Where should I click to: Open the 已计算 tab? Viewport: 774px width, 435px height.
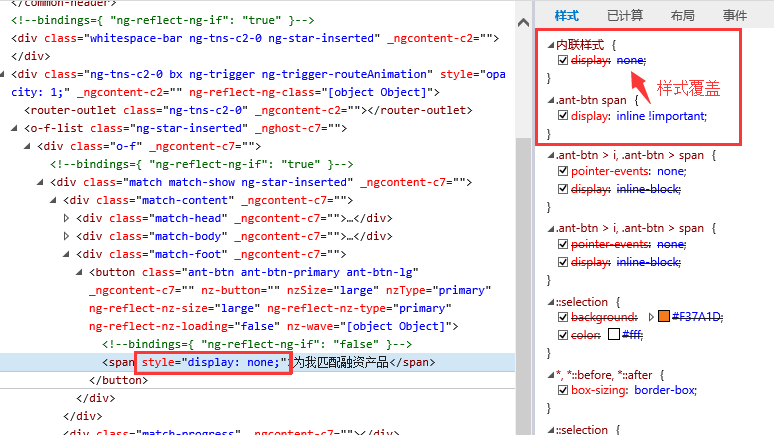[x=625, y=16]
